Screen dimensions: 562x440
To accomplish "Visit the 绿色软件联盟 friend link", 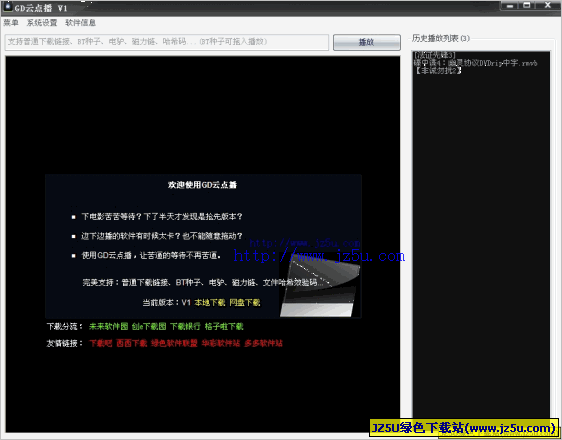I will pyautogui.click(x=174, y=343).
